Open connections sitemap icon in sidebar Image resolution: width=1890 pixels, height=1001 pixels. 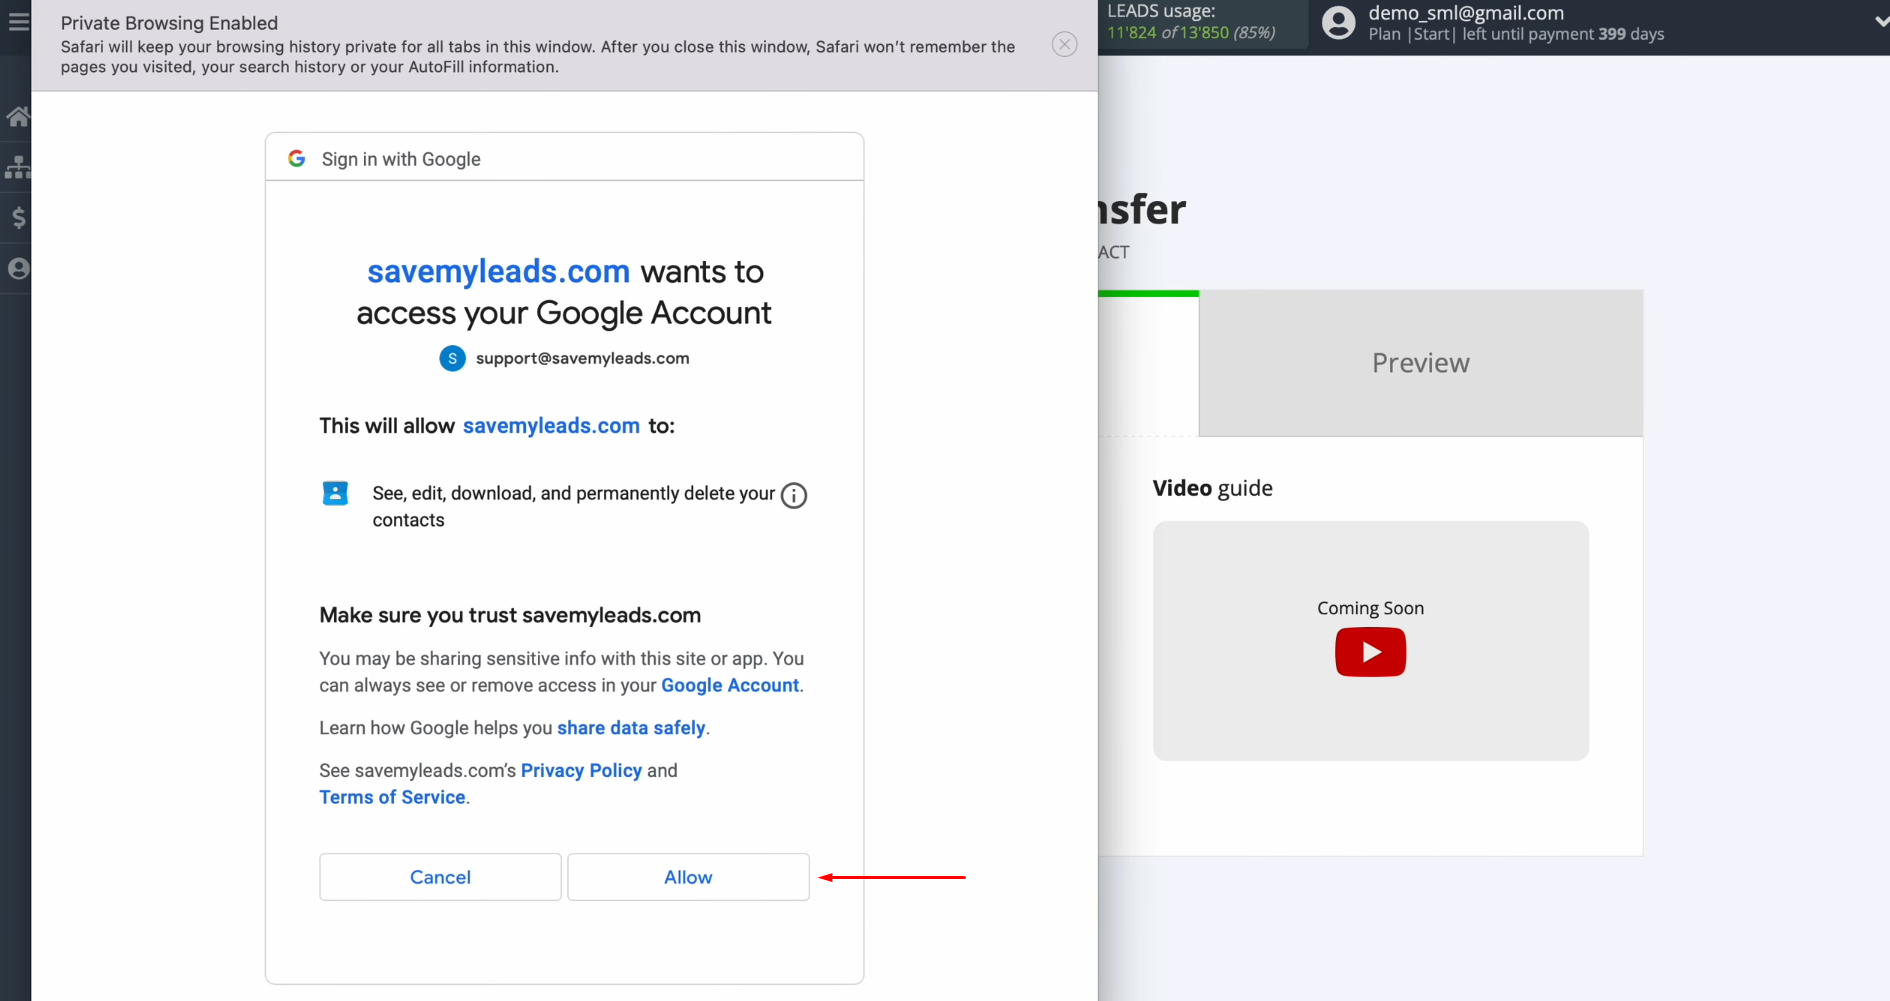coord(18,167)
